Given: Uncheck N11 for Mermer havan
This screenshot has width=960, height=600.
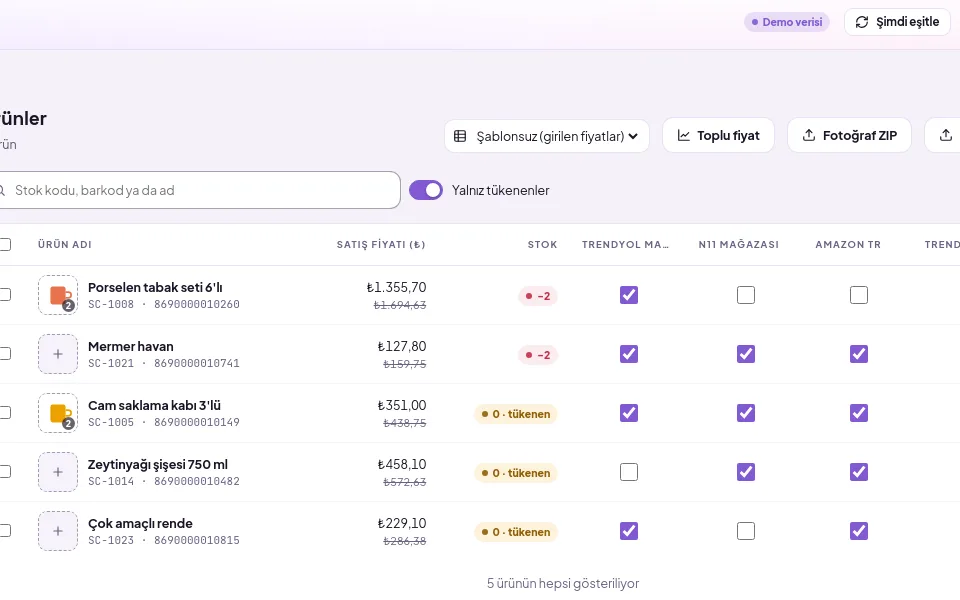Looking at the screenshot, I should tap(746, 354).
